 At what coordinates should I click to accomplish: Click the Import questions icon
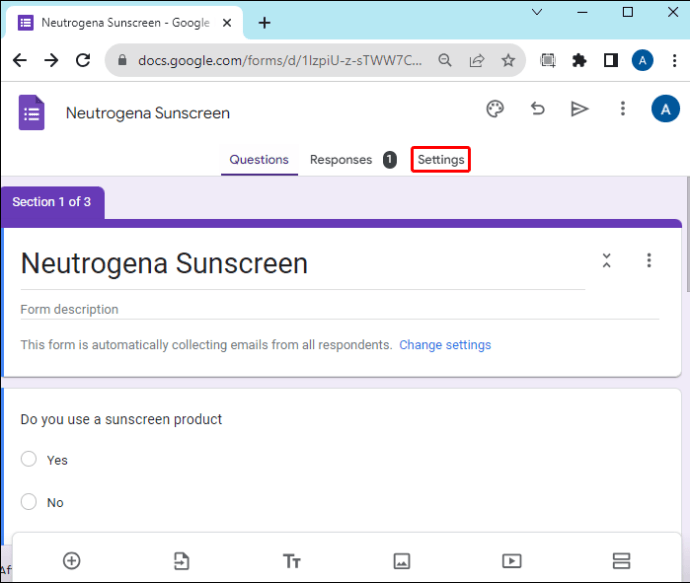(x=181, y=561)
